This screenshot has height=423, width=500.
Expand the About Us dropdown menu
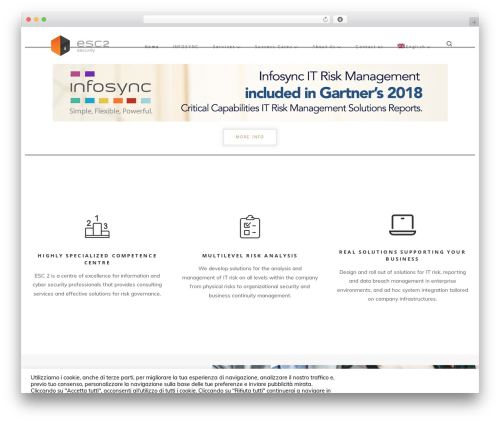(x=326, y=47)
